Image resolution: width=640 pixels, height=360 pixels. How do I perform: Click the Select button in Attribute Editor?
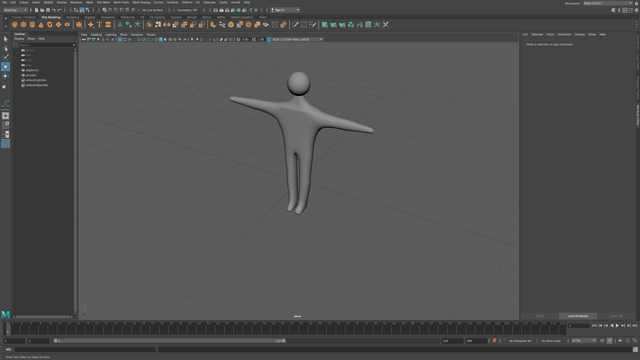coord(540,316)
